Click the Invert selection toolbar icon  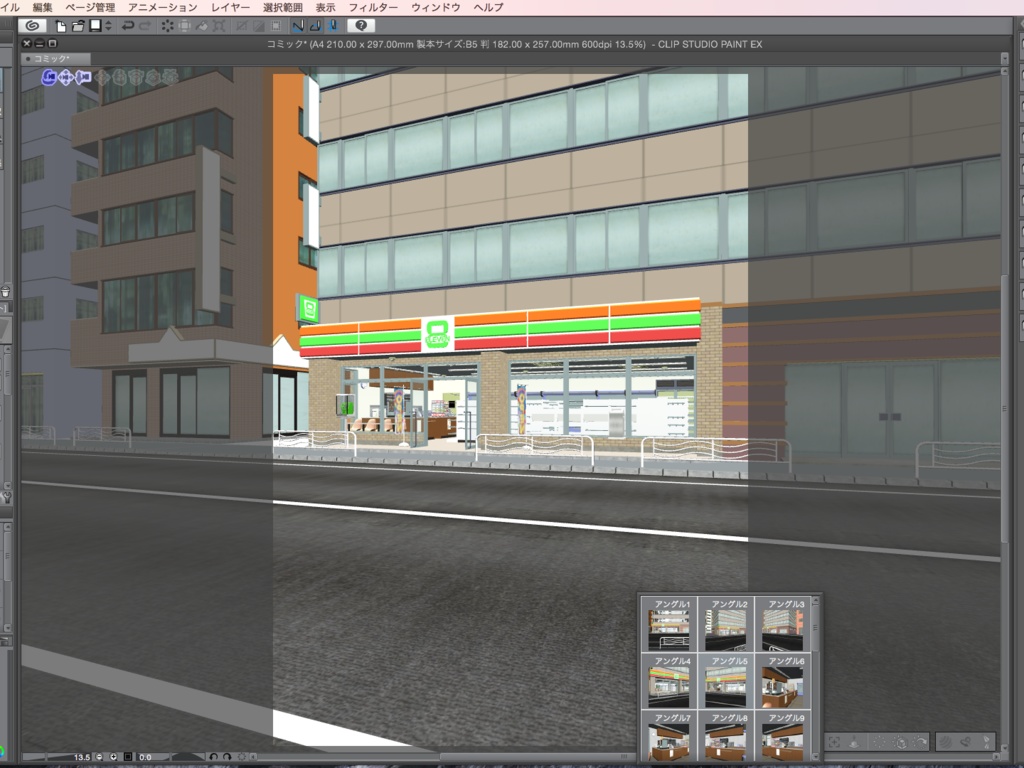(x=259, y=26)
